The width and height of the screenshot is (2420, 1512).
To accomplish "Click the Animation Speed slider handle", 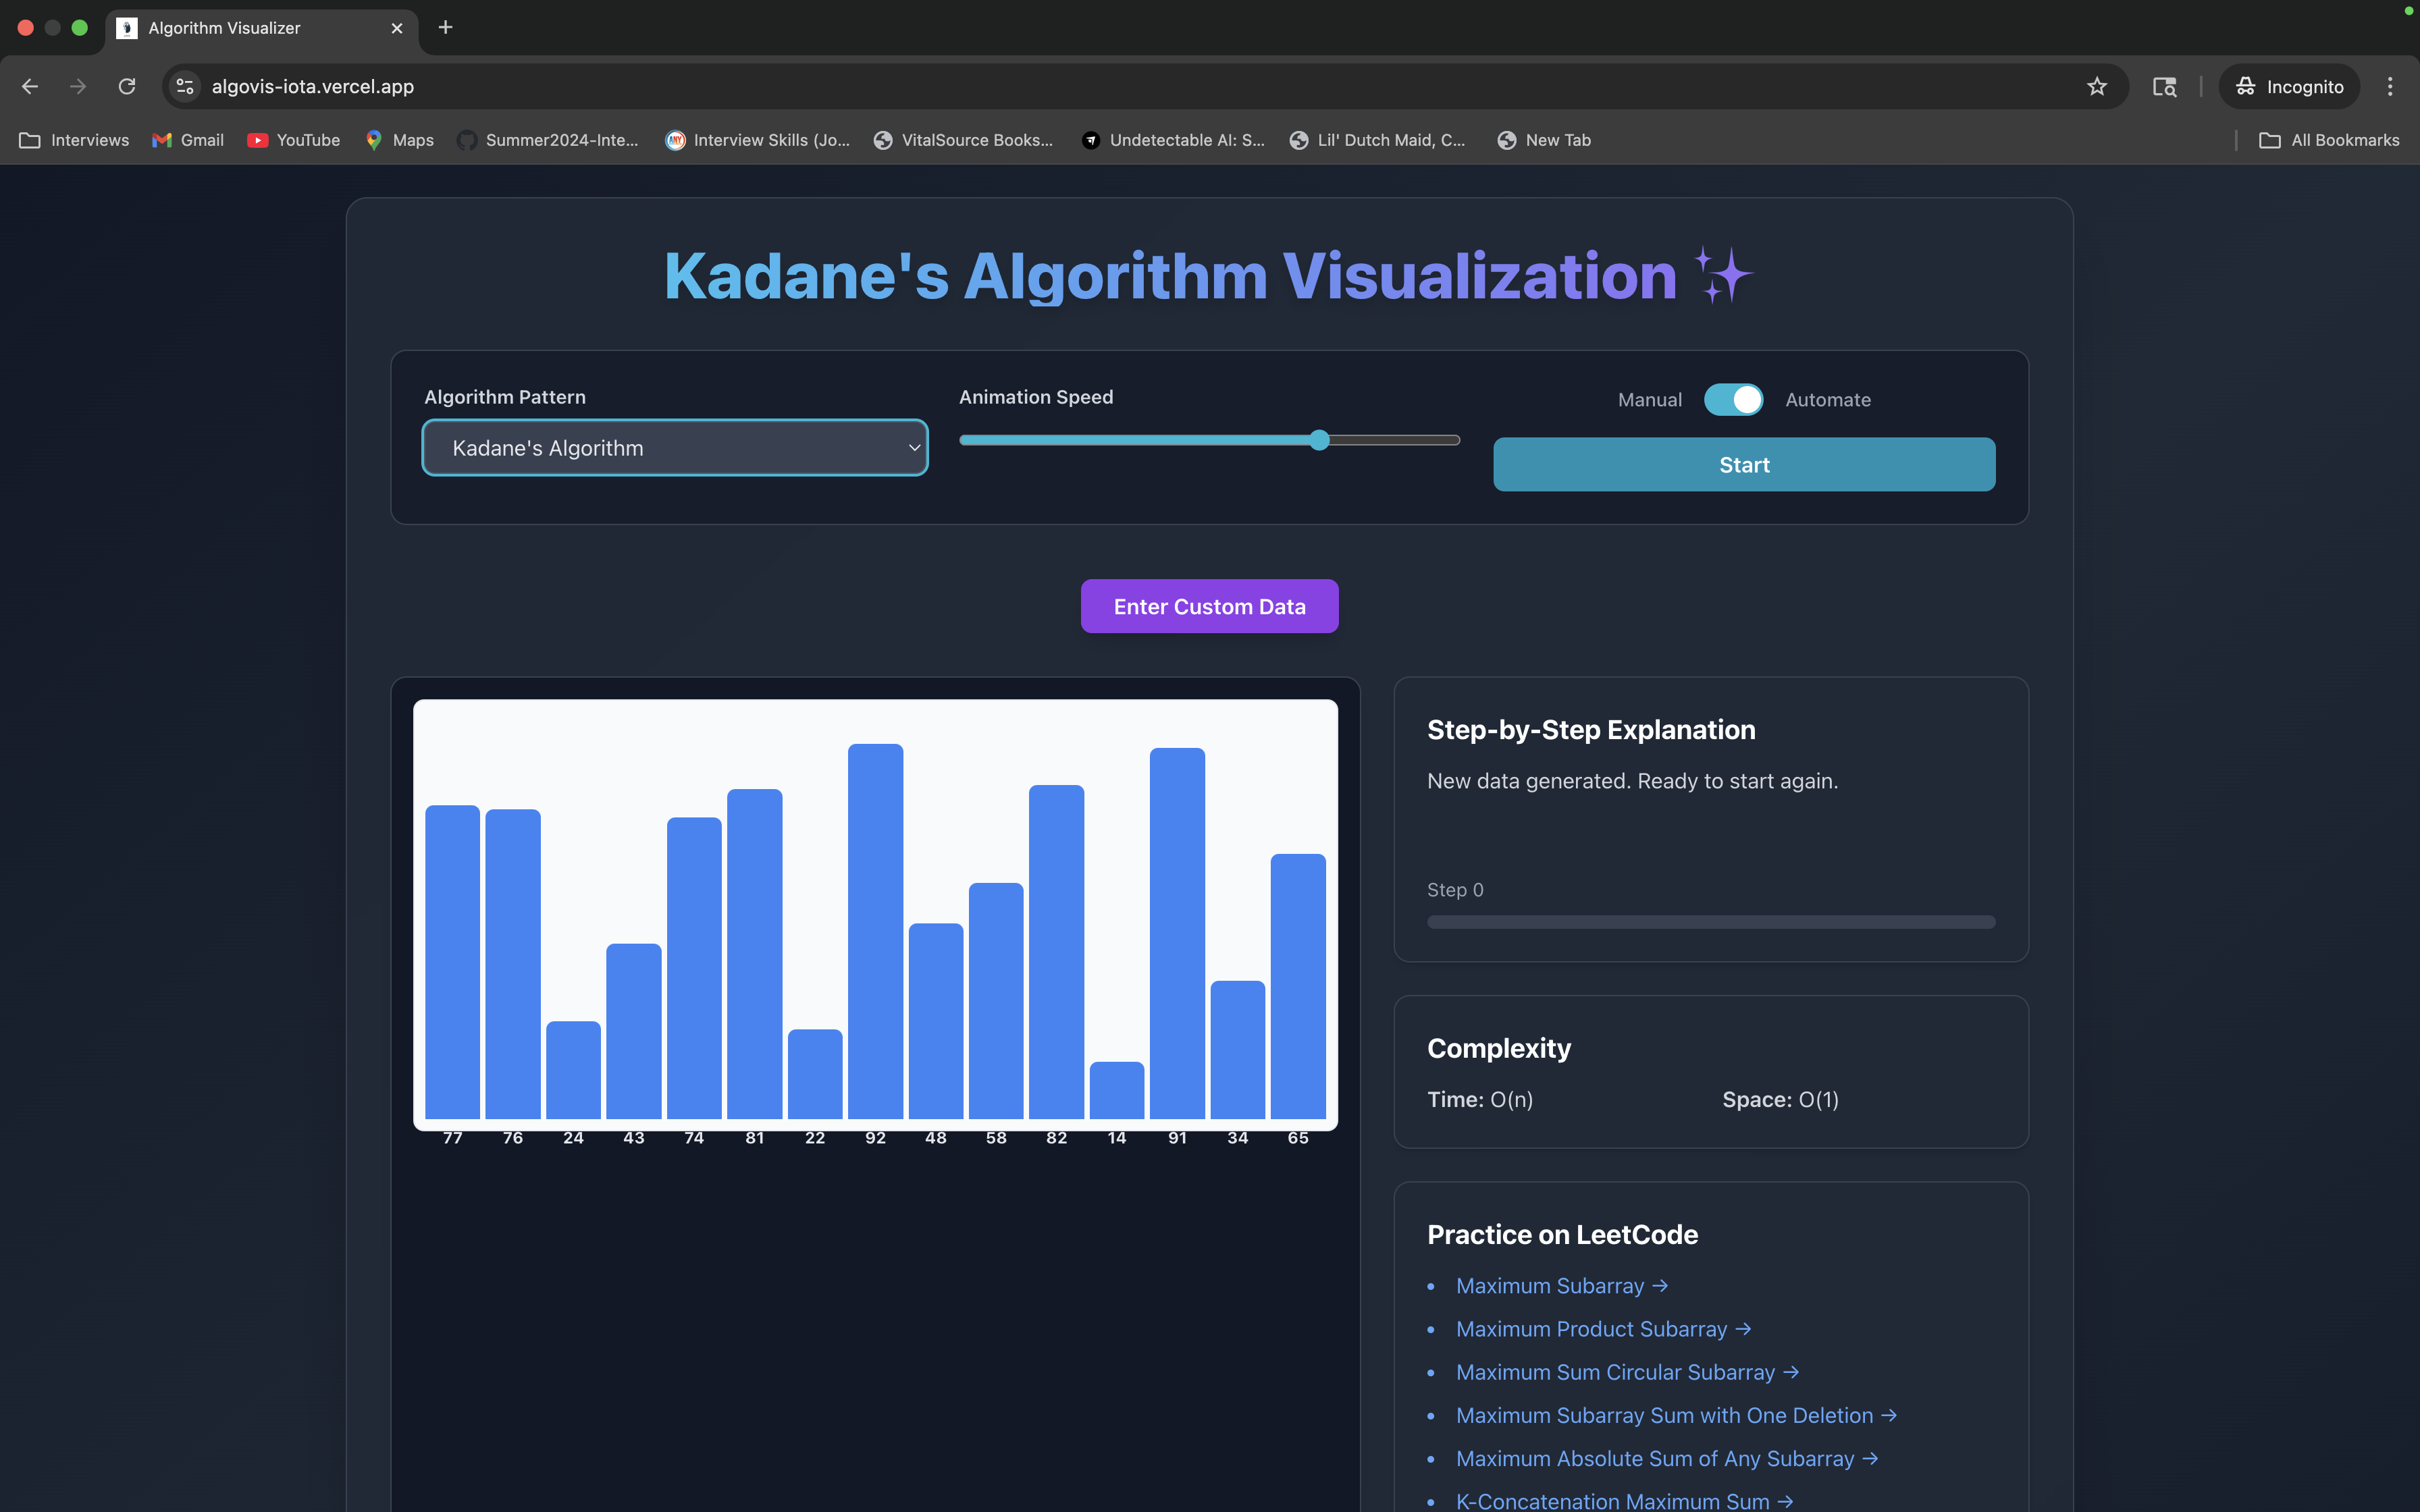I will 1319,440.
